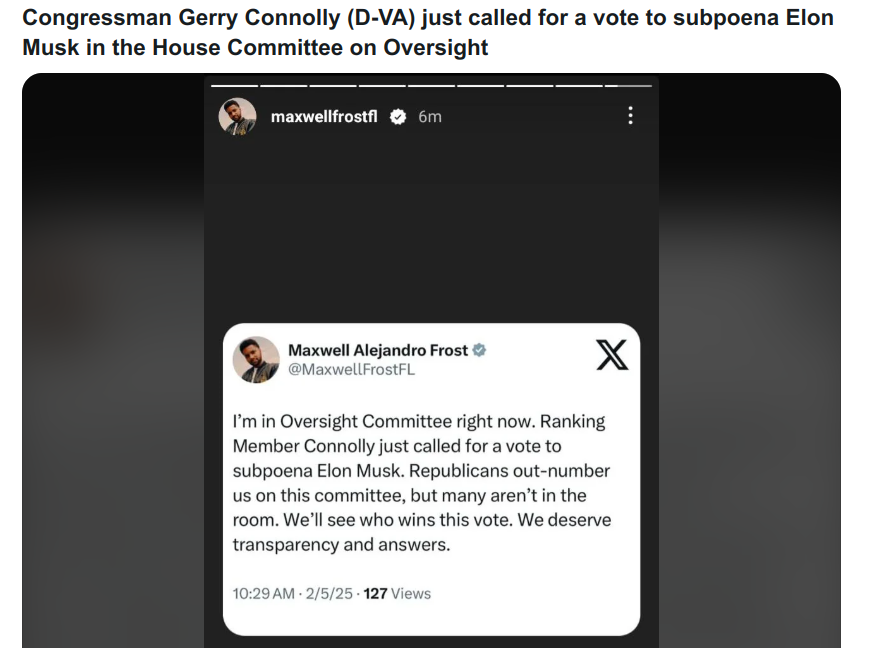Open the three-dot story options menu
The image size is (872, 648).
pos(630,116)
